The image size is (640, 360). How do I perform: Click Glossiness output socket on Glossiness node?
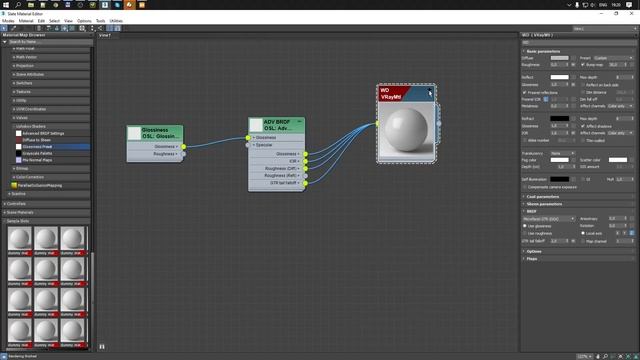point(184,147)
